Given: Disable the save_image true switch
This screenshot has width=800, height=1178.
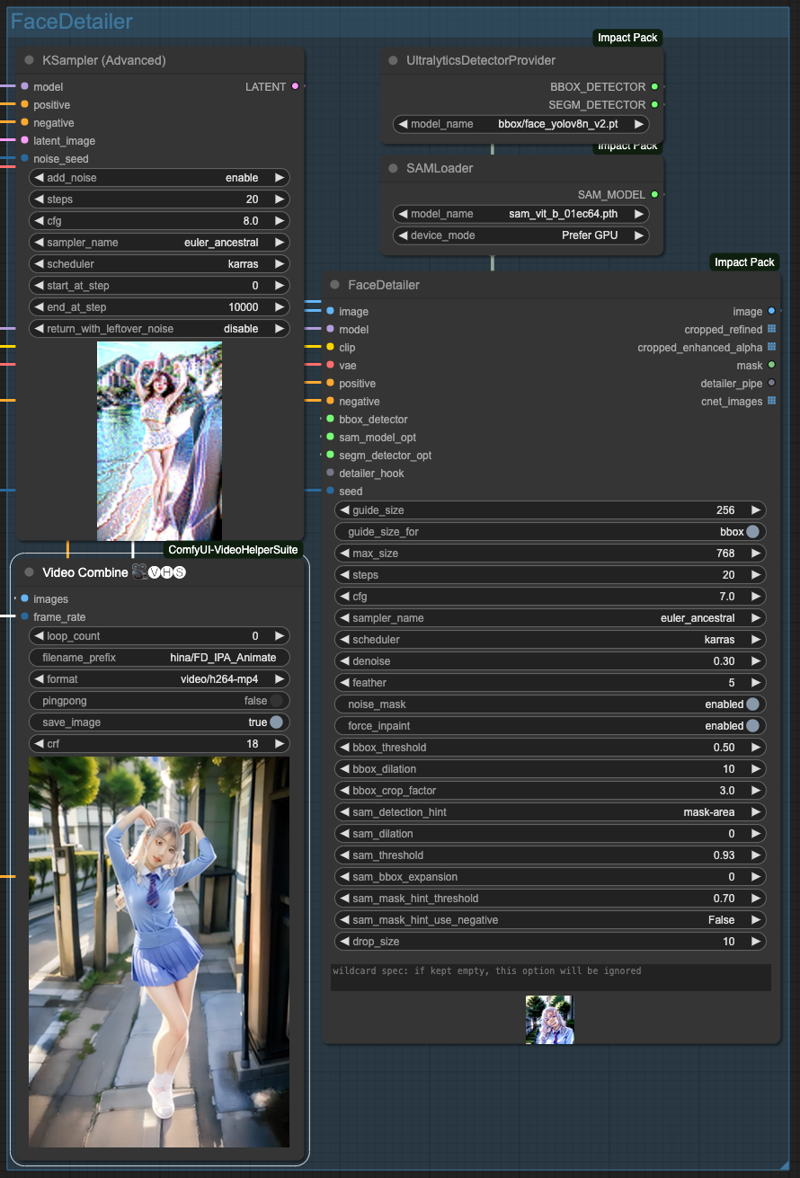Looking at the screenshot, I should point(276,722).
